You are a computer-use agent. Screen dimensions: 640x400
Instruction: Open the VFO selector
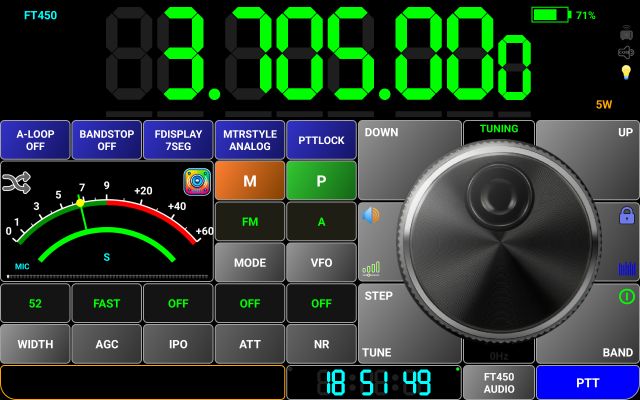coord(321,263)
